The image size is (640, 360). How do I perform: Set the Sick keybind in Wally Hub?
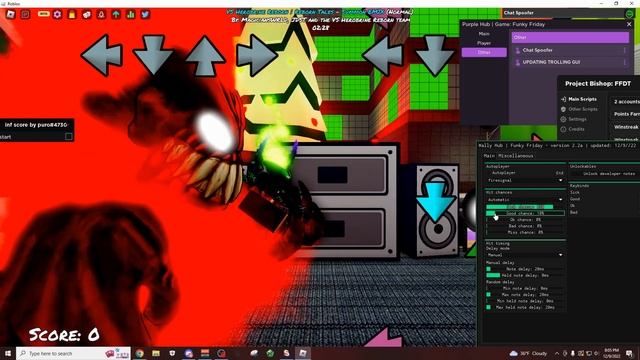click(575, 192)
